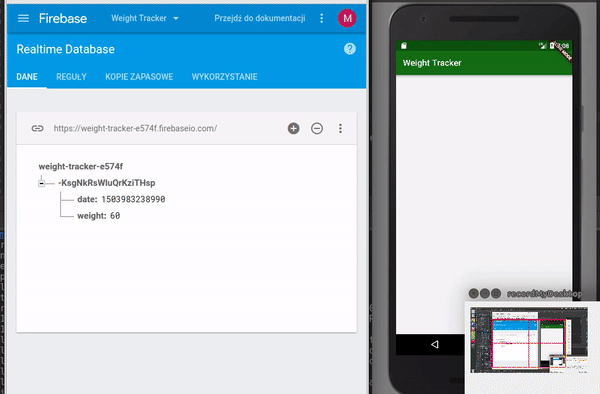Switch to the REGUŁY tab
This screenshot has width=600, height=394.
[71, 77]
